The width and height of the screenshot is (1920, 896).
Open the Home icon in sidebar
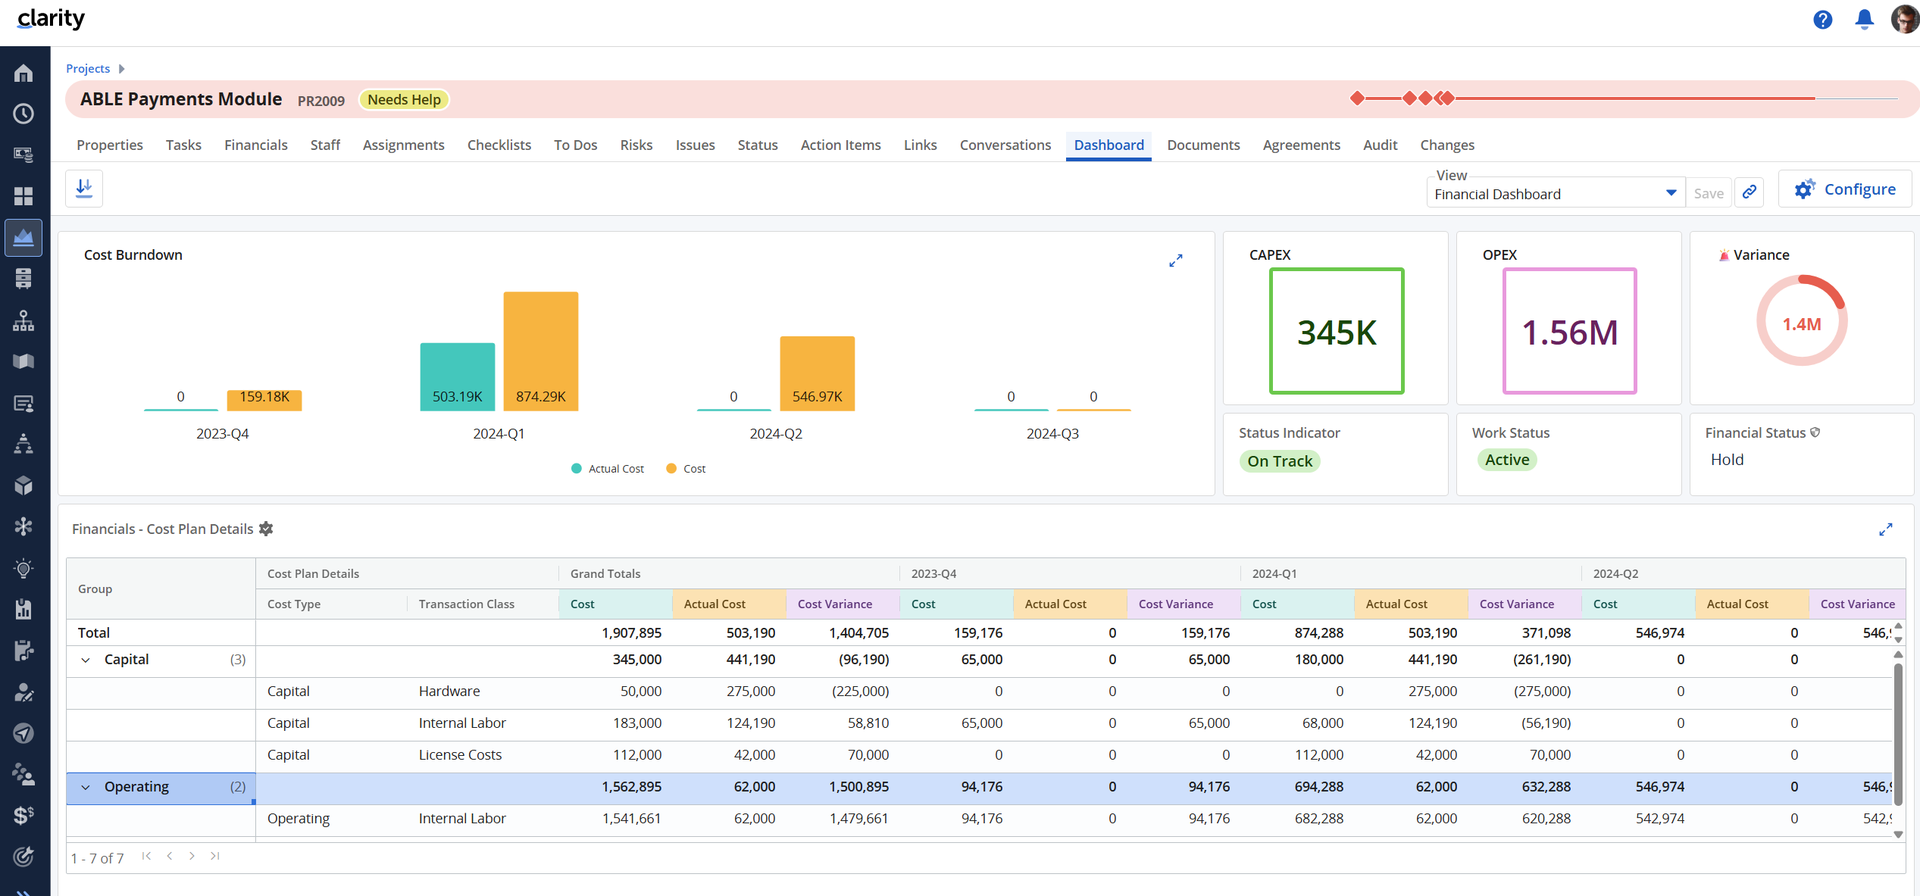pyautogui.click(x=24, y=73)
